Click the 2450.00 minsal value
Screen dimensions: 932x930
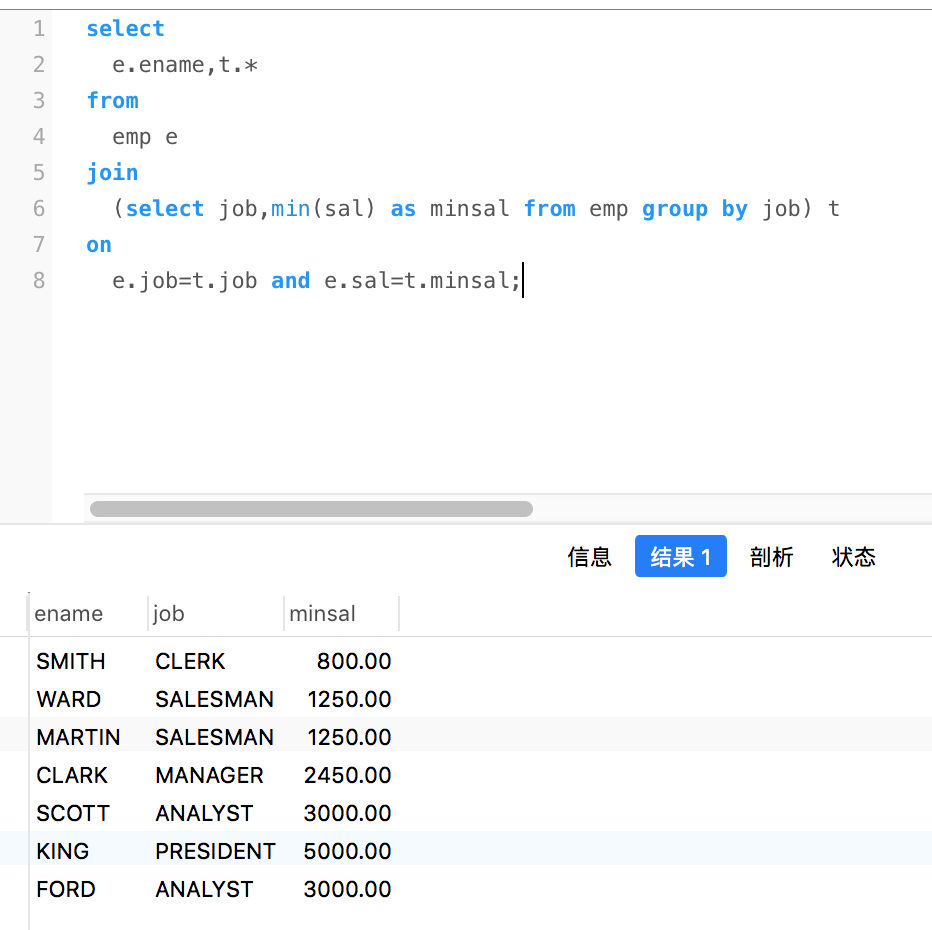point(347,775)
